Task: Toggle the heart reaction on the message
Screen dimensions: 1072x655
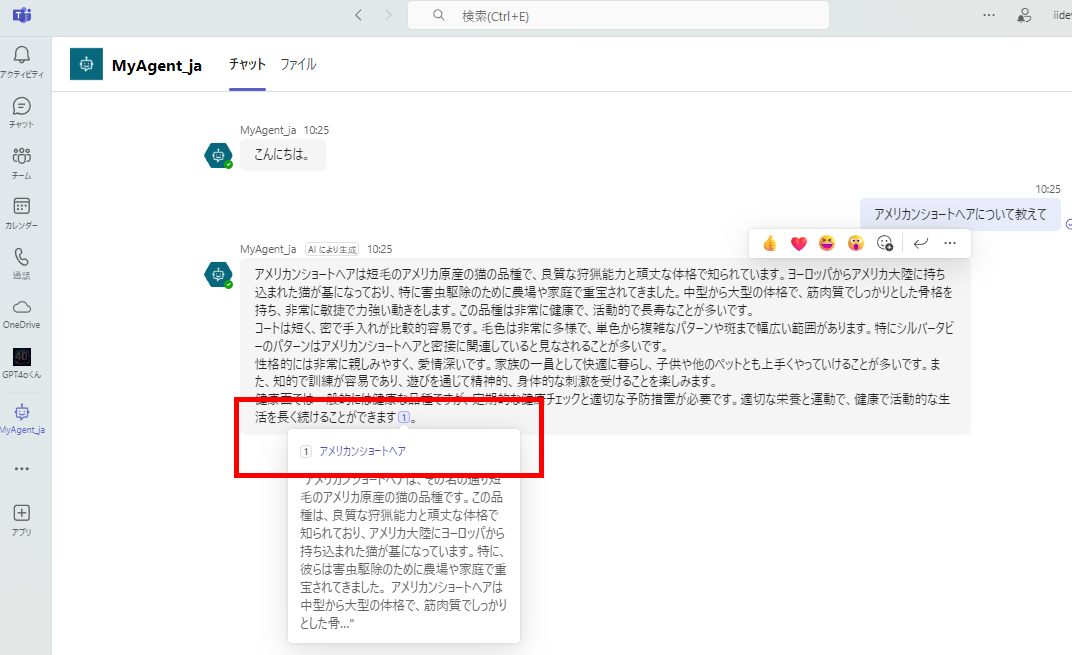Action: coord(798,242)
